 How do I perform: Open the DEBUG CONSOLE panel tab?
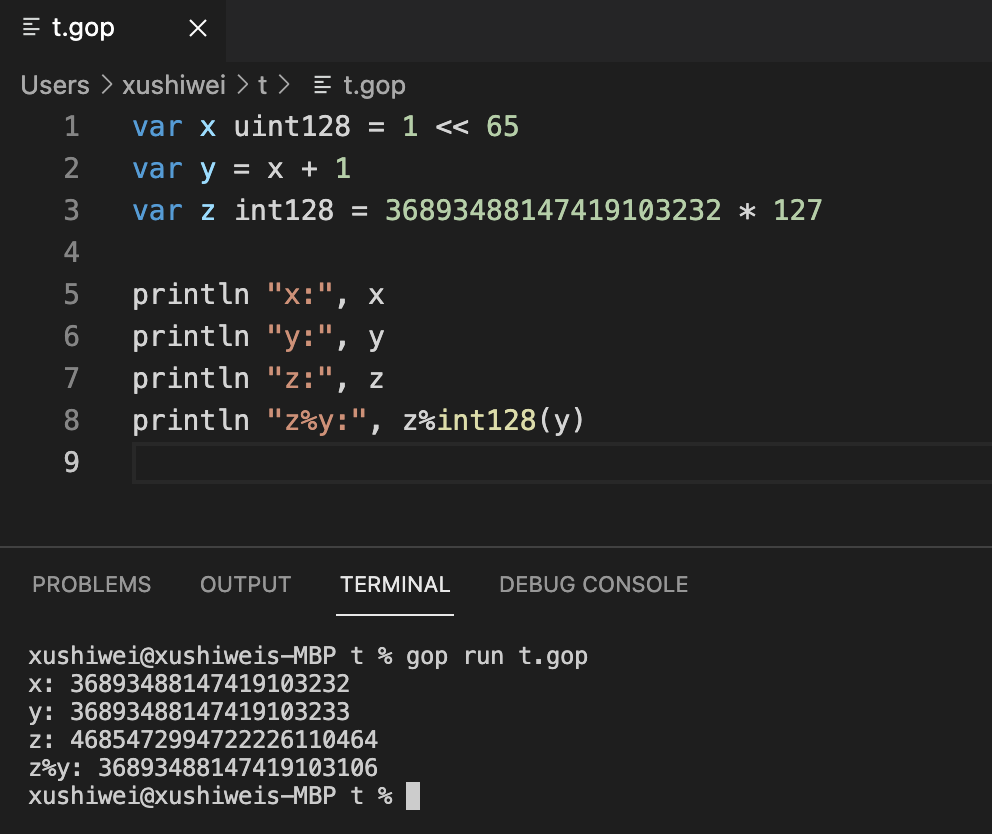point(593,584)
